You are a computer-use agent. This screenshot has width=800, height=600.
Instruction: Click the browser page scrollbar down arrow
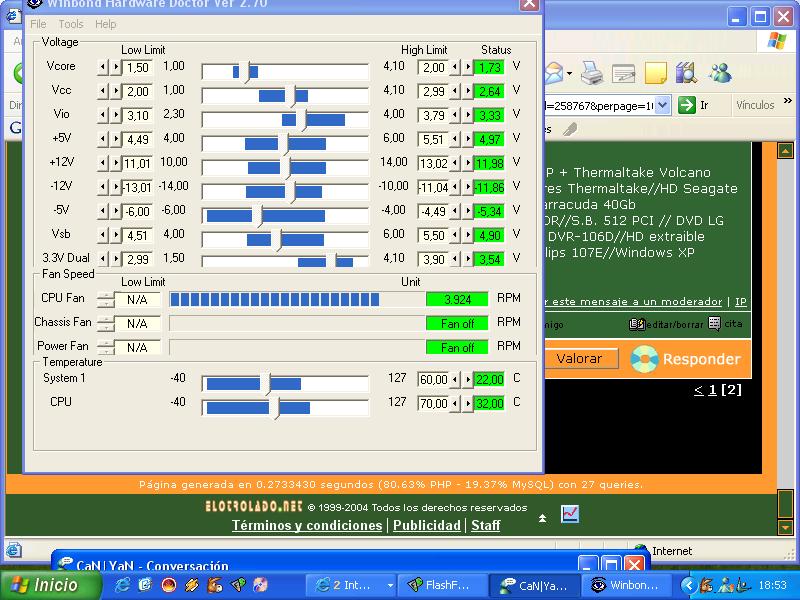click(x=785, y=527)
